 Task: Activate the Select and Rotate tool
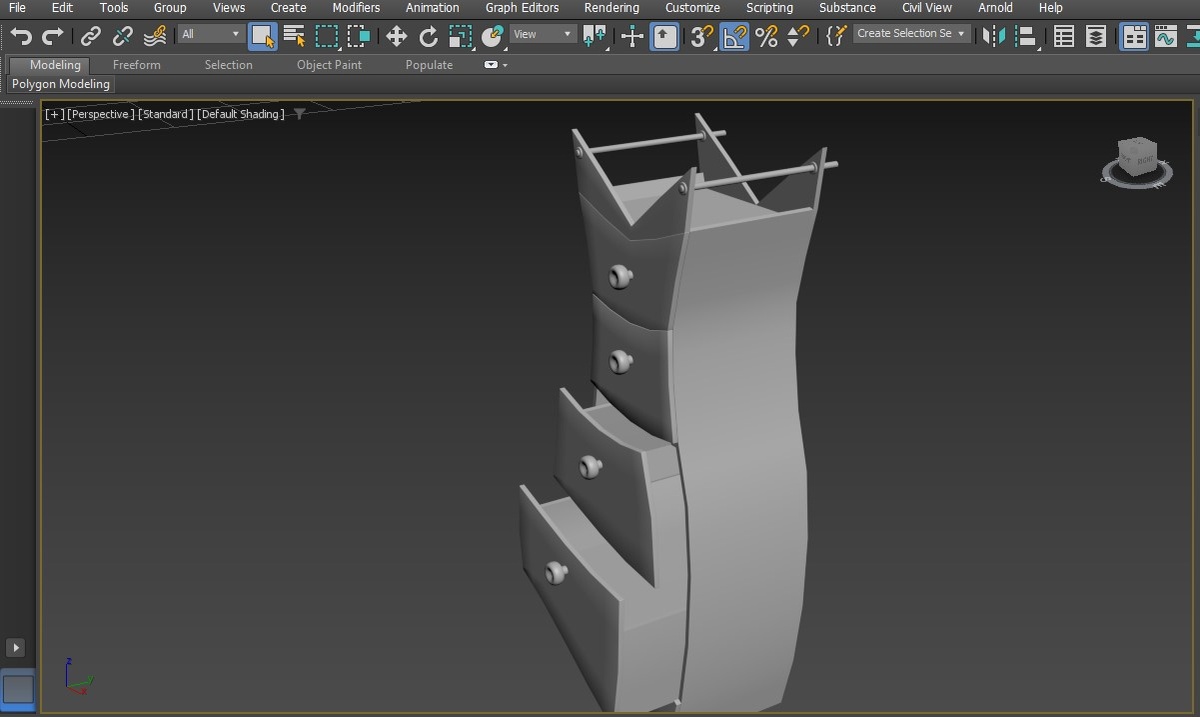428,37
